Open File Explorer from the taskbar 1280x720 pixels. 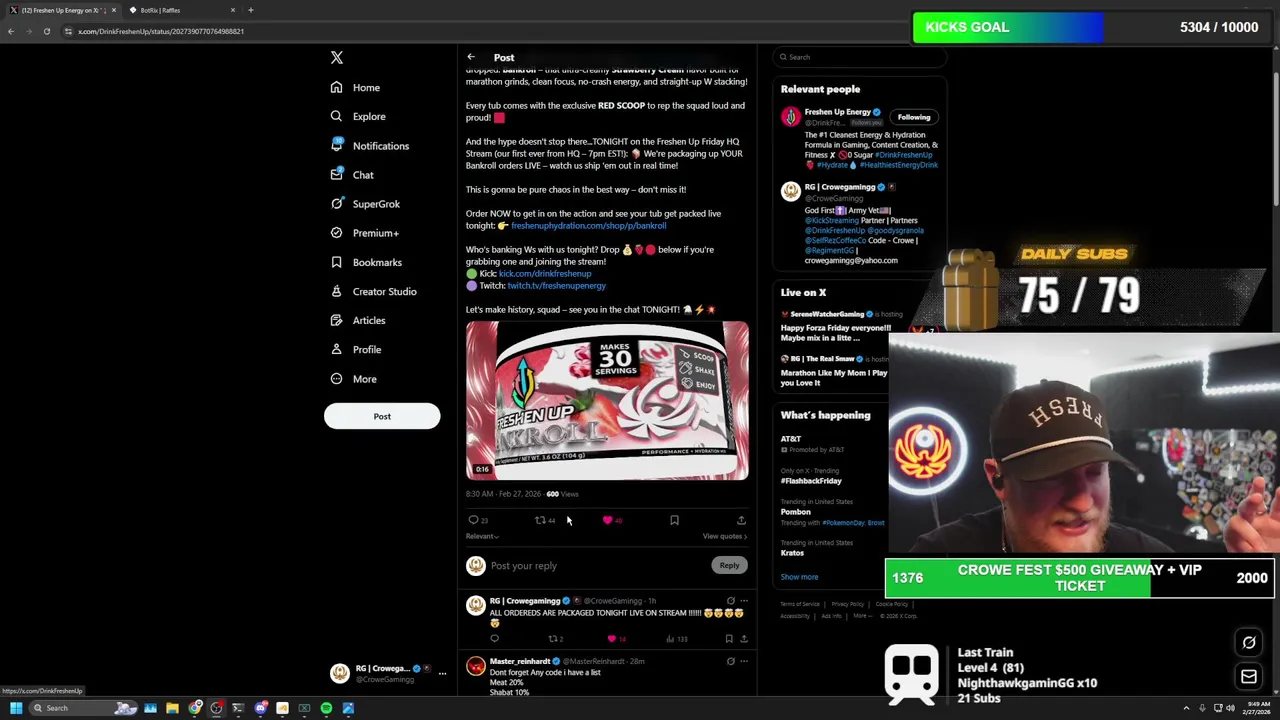coord(172,708)
